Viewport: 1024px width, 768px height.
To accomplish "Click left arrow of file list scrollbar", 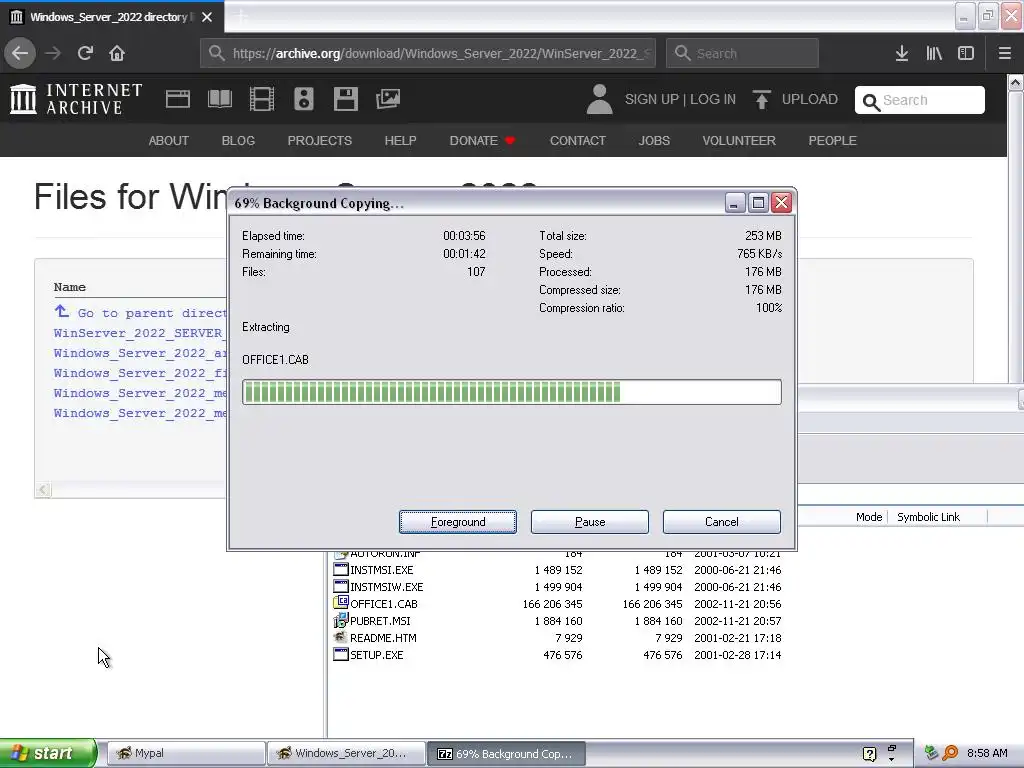I will click(43, 489).
